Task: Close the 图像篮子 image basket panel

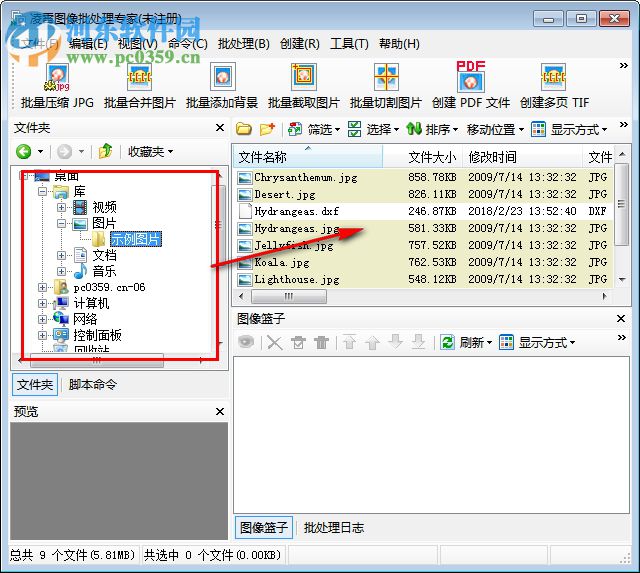Action: (621, 318)
